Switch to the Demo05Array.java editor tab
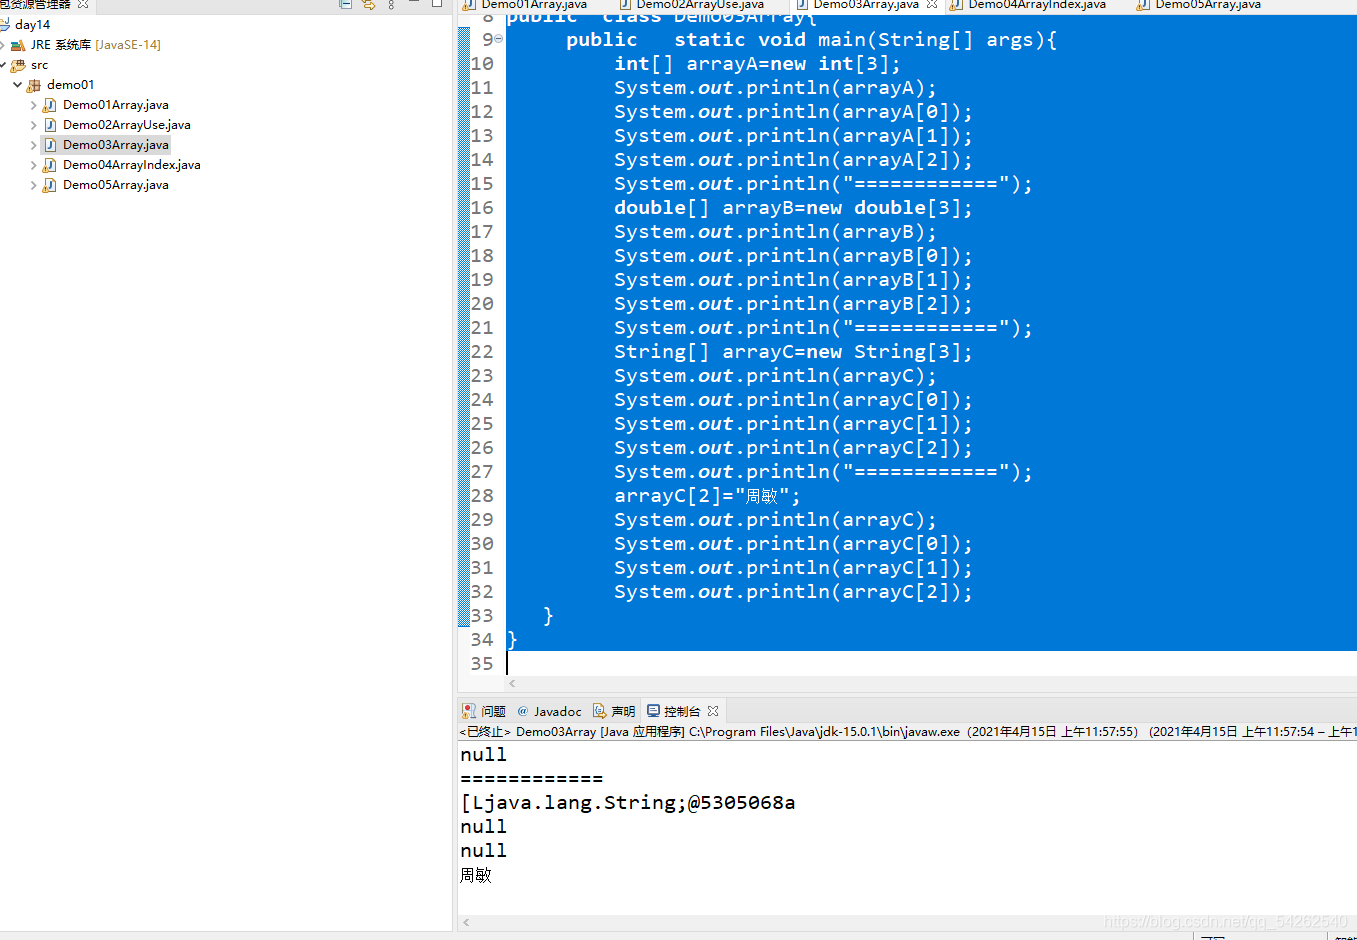 coord(1208,5)
